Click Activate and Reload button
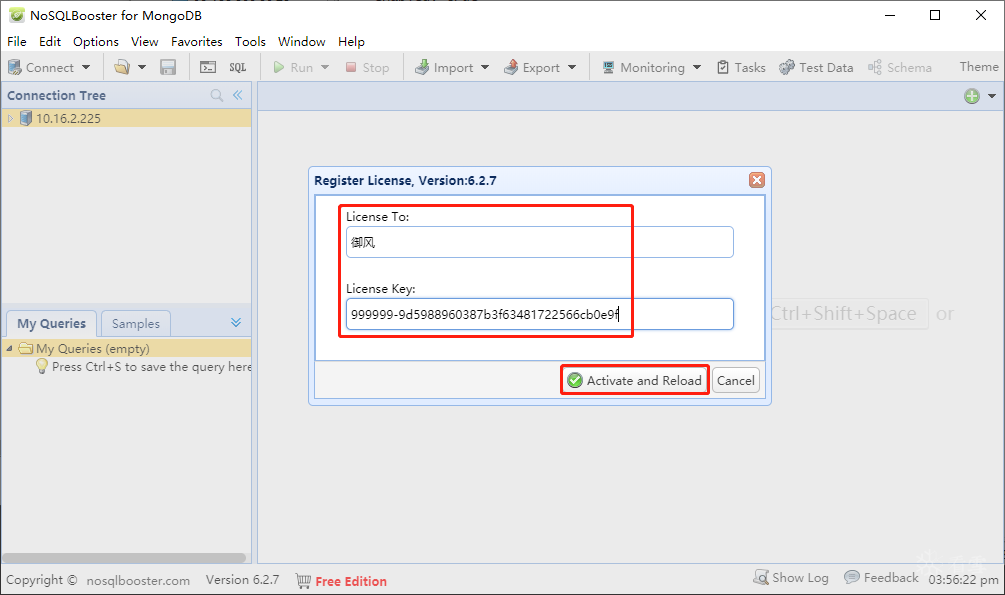Screen dimensions: 1005x595 (x=635, y=381)
